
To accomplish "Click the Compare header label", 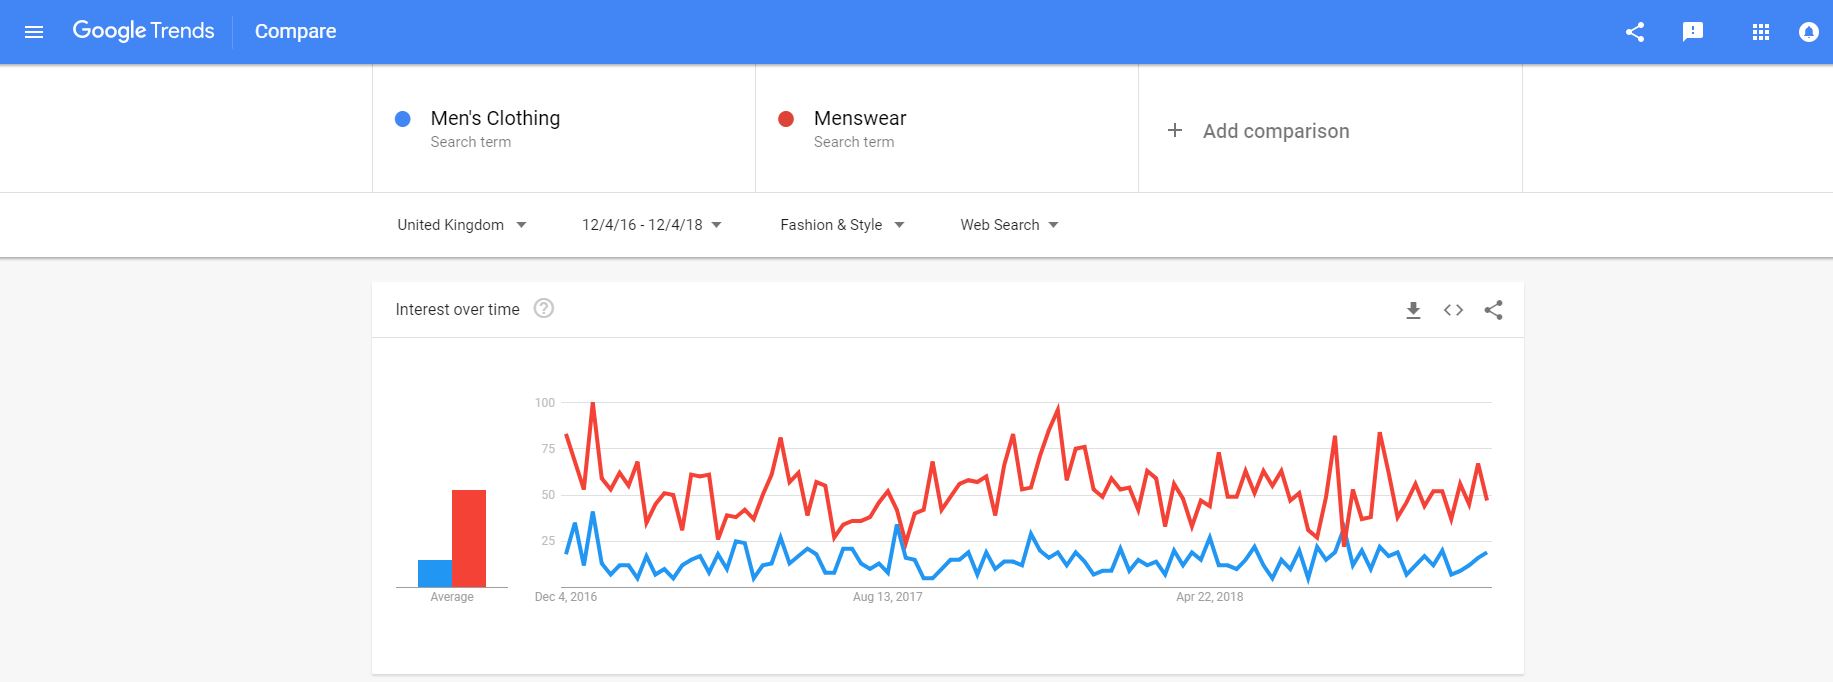I will (x=295, y=31).
